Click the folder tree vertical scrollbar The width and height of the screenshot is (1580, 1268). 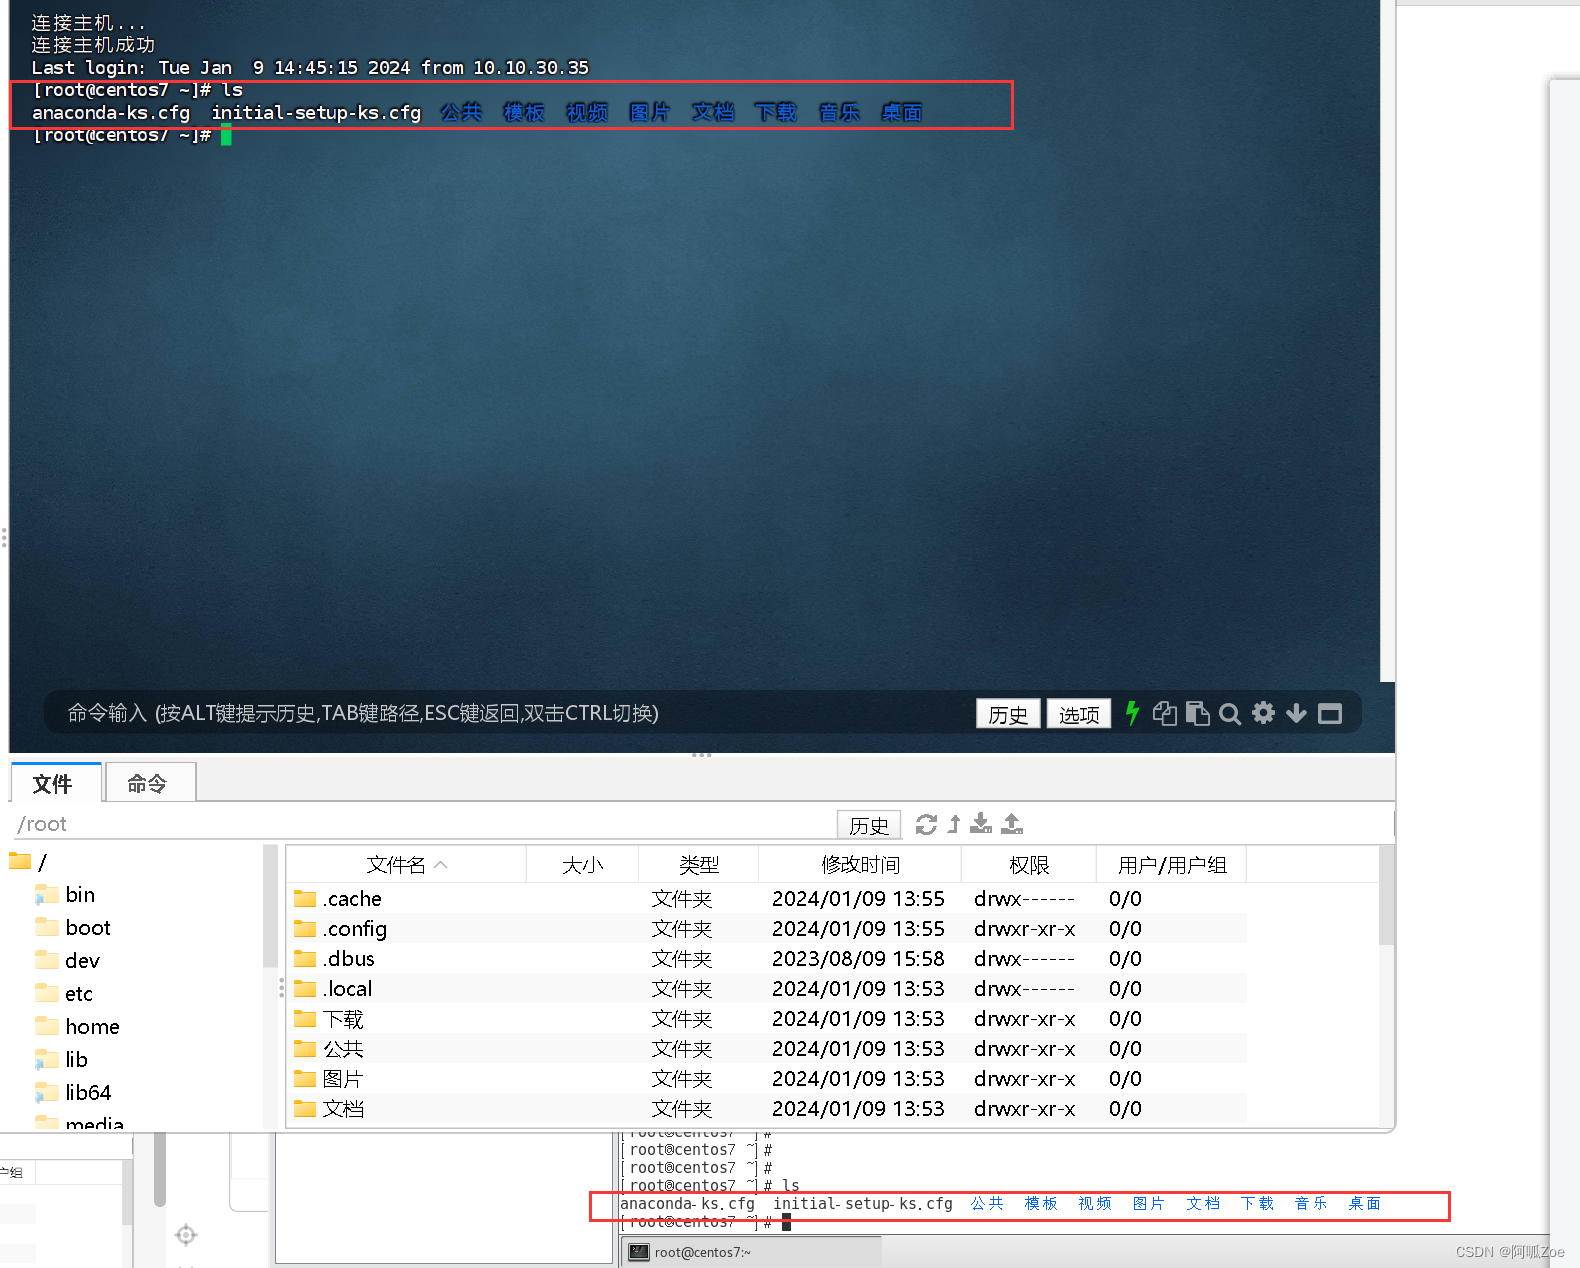270,907
